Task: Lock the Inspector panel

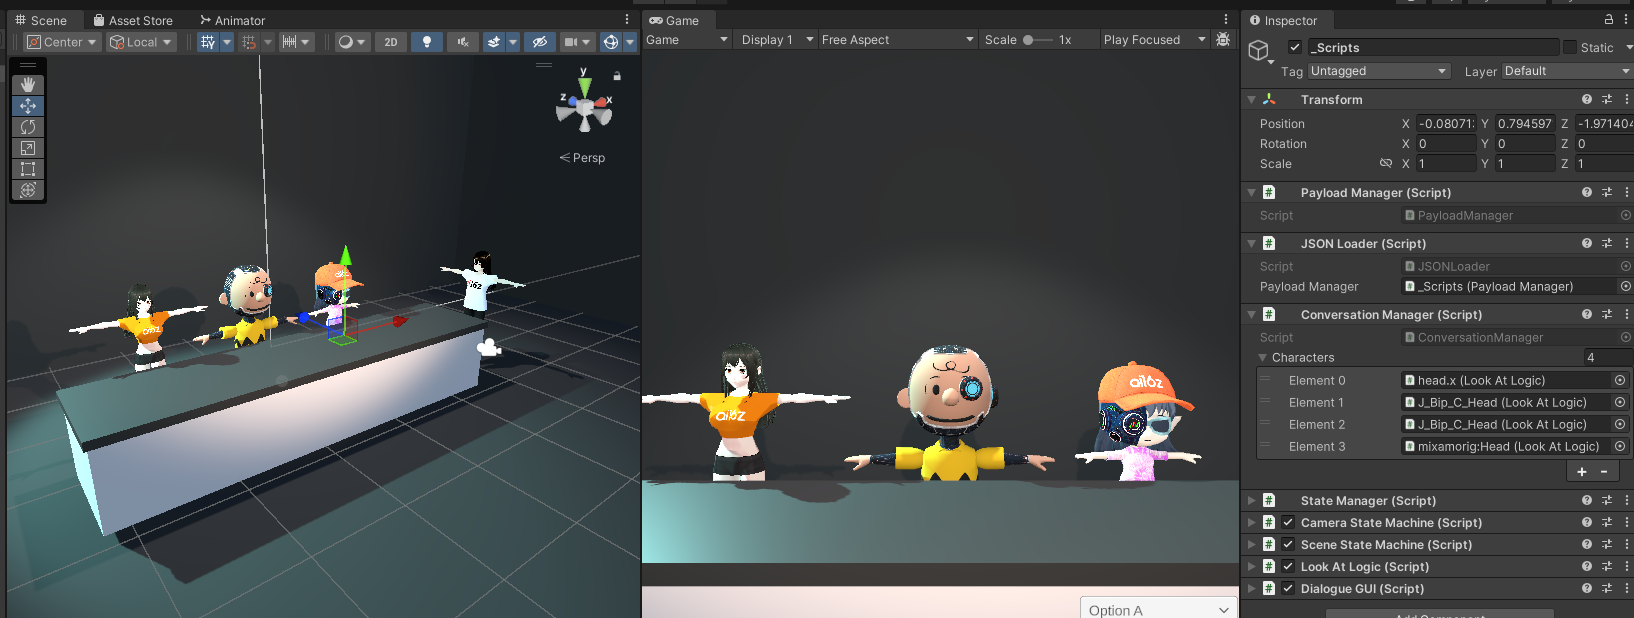Action: pos(1609,19)
